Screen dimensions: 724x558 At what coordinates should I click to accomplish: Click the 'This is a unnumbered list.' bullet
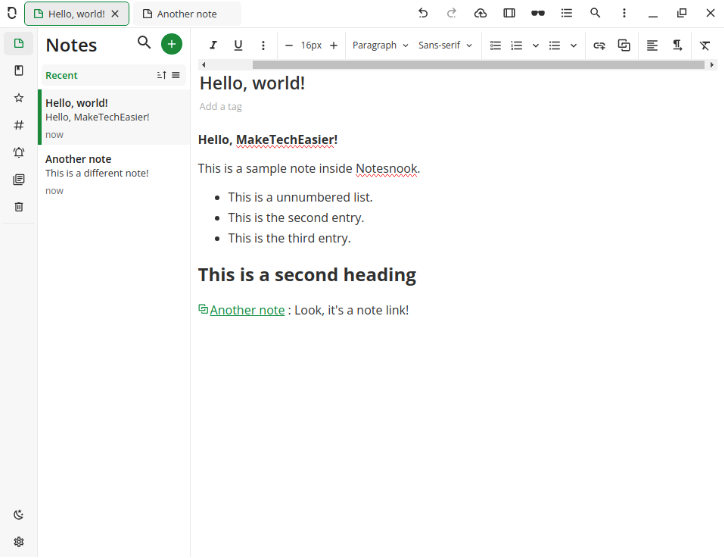pyautogui.click(x=300, y=197)
